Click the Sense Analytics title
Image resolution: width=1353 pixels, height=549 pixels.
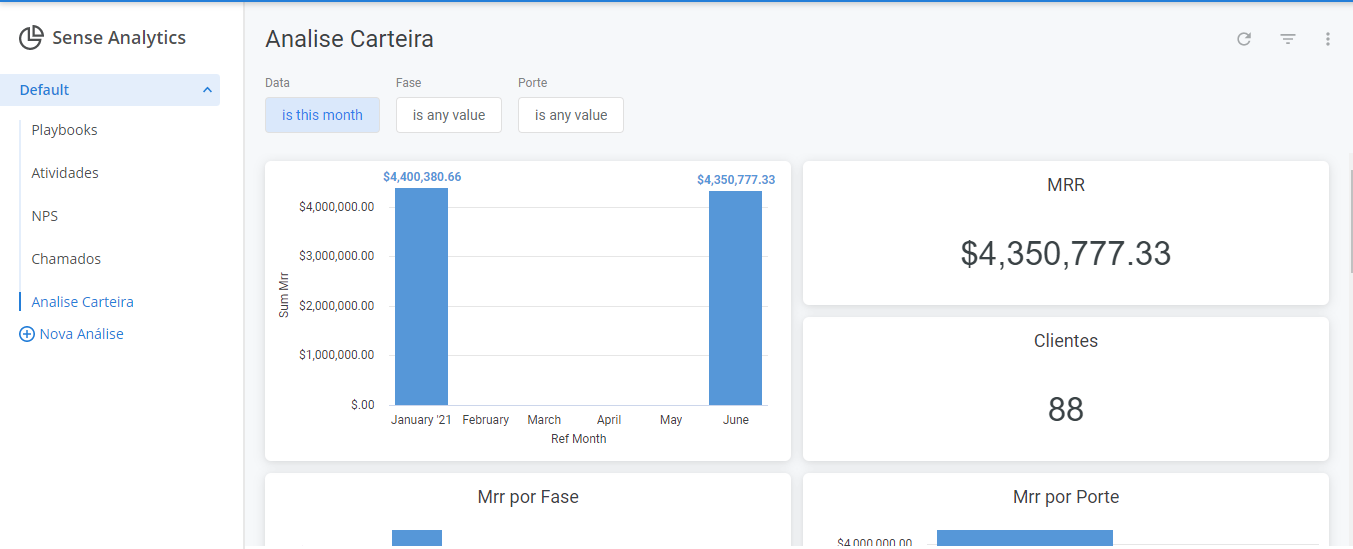click(x=119, y=38)
